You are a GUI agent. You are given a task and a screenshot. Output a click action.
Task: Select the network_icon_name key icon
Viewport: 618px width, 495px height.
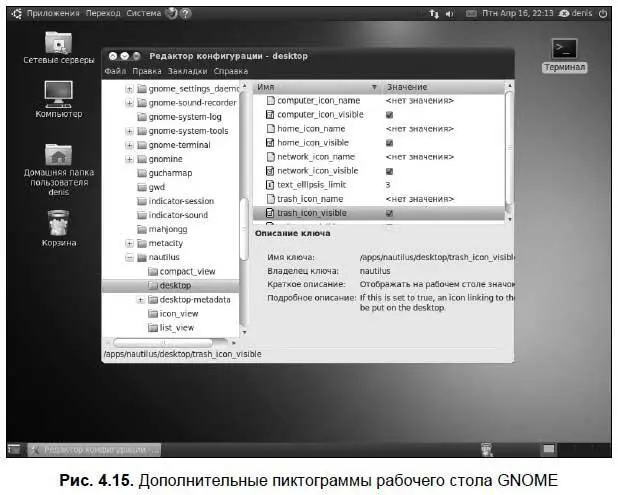click(x=270, y=157)
